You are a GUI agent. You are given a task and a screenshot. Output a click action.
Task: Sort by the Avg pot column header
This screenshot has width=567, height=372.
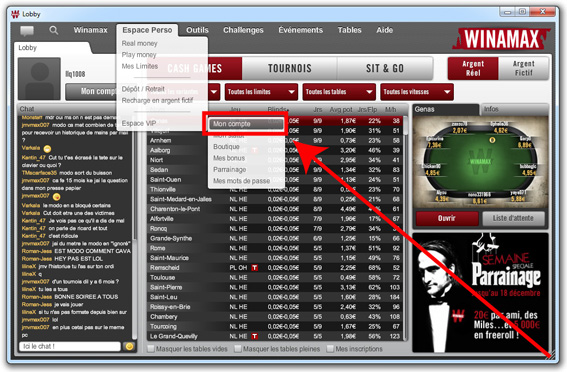pyautogui.click(x=340, y=110)
